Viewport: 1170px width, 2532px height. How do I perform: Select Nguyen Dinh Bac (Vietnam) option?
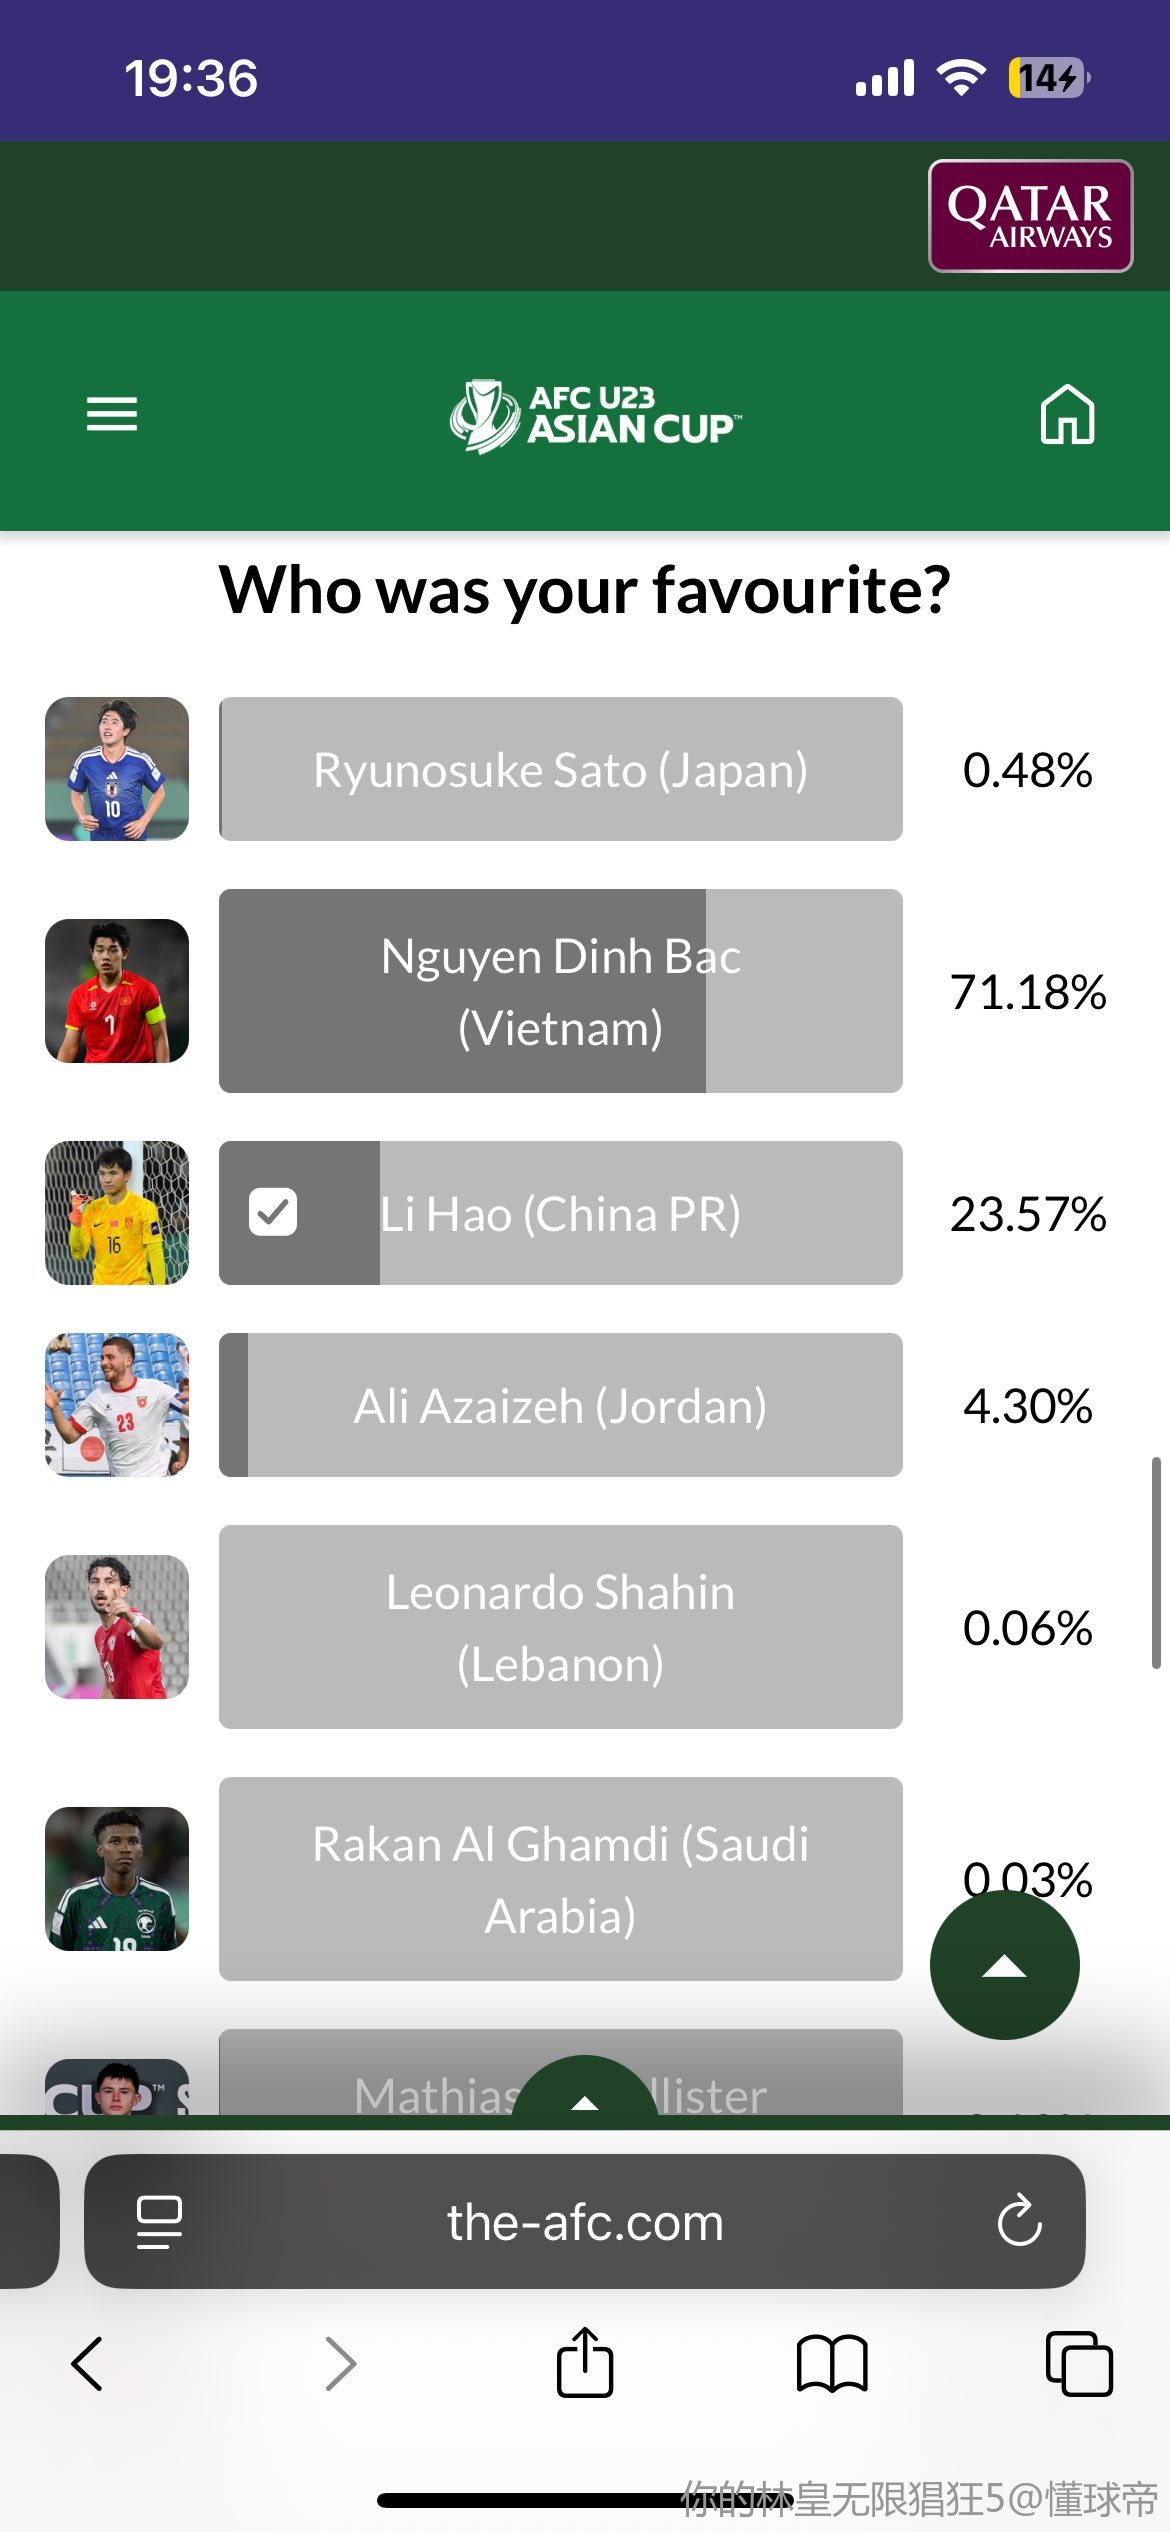[560, 991]
